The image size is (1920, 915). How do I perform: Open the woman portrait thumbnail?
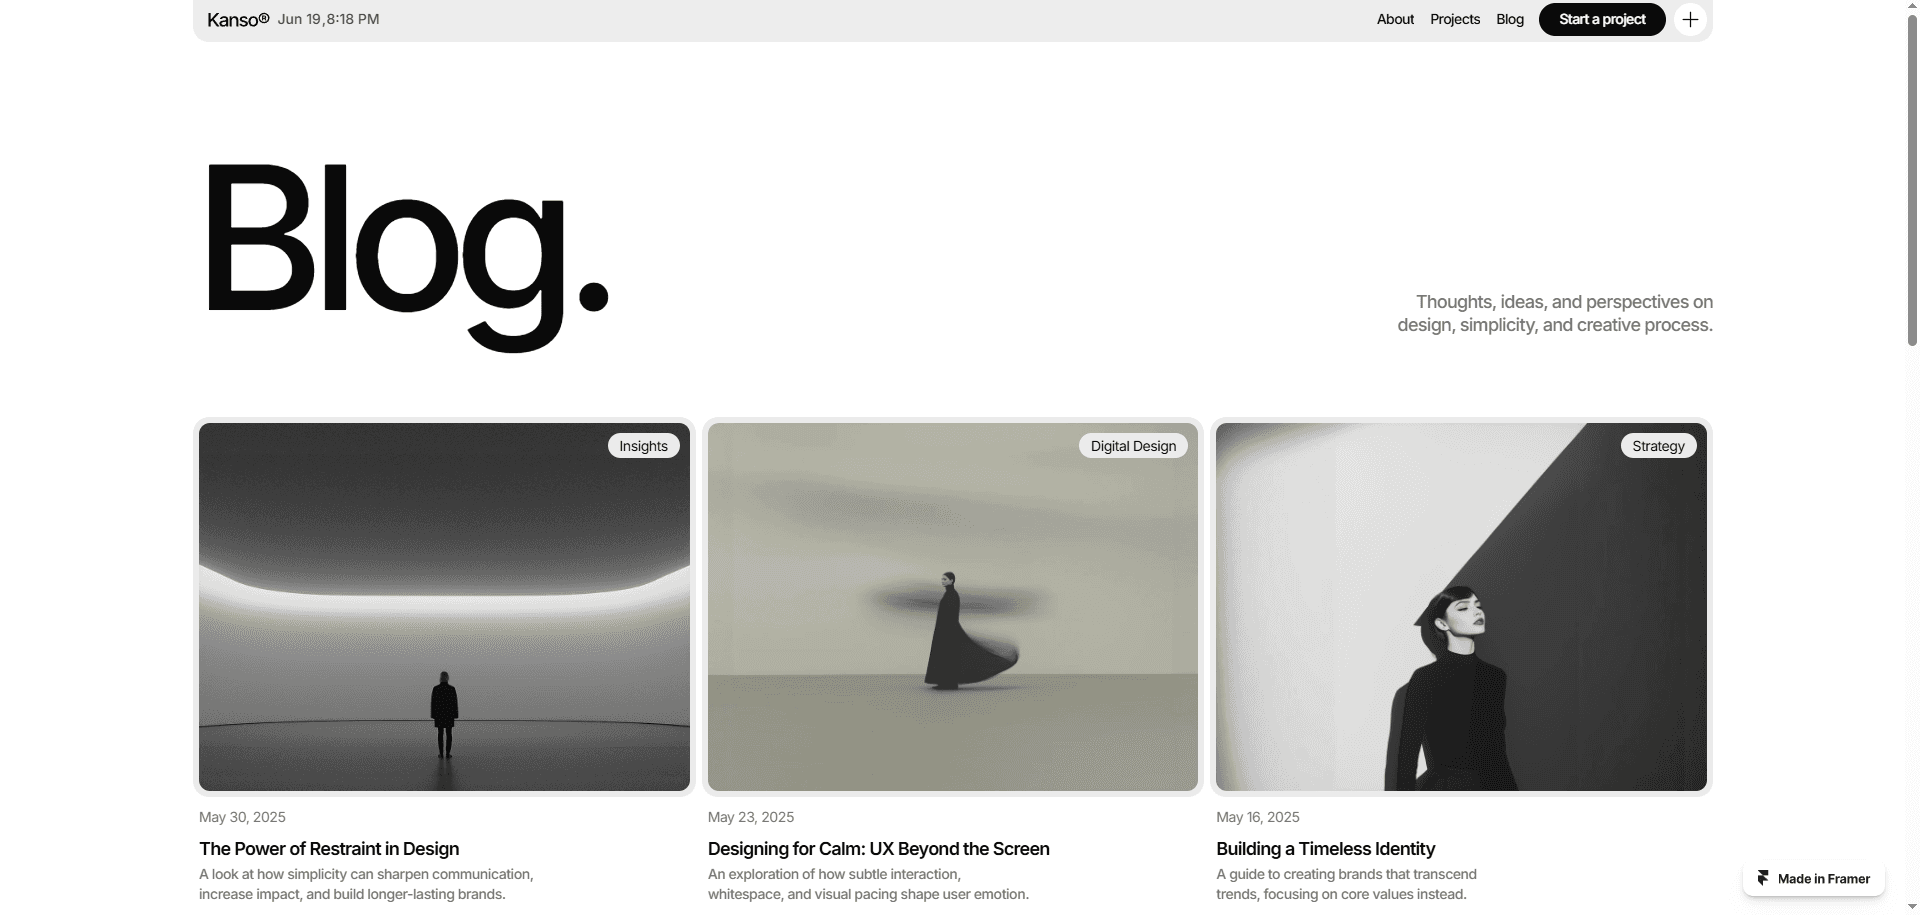pyautogui.click(x=1461, y=607)
